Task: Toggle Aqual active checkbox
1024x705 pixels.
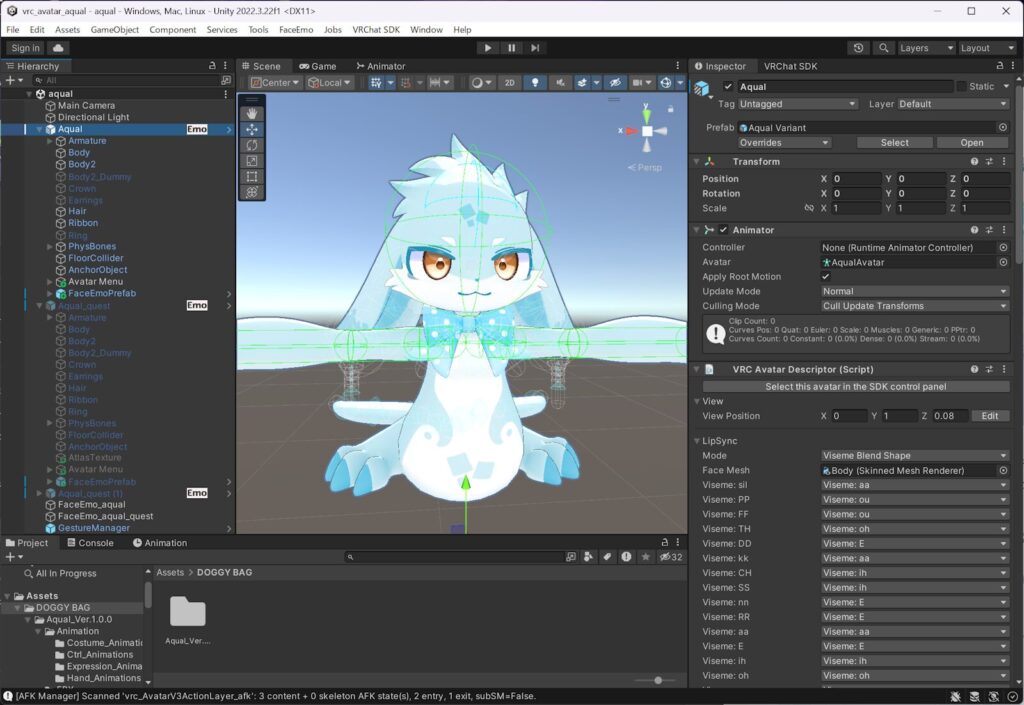Action: (728, 86)
